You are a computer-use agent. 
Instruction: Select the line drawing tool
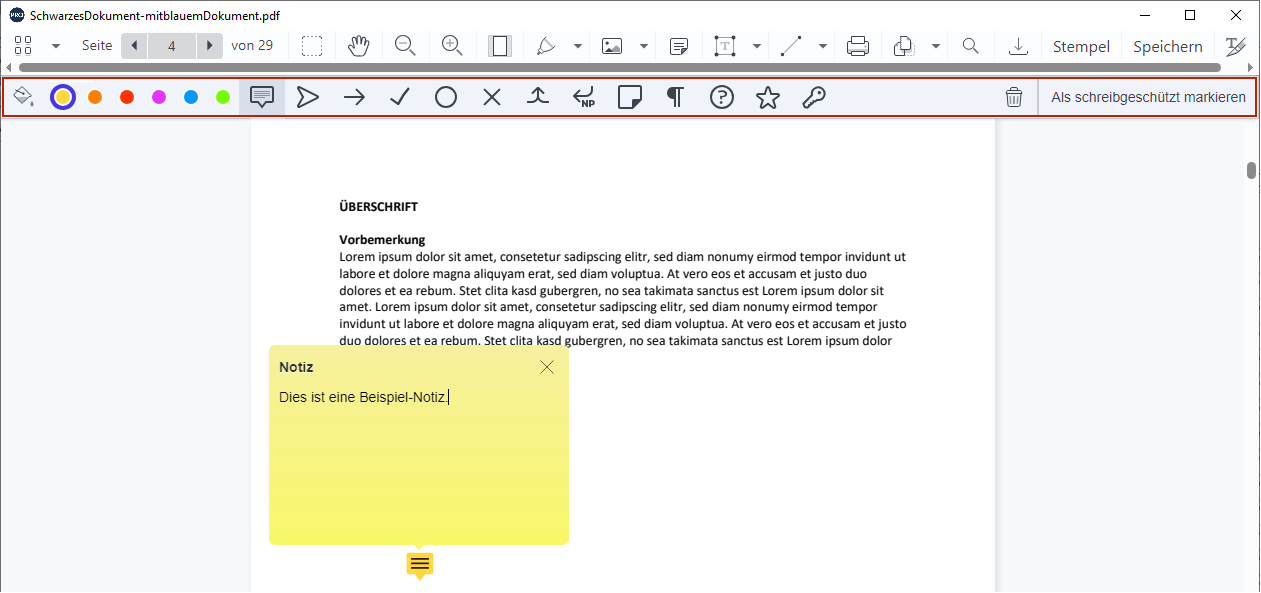pyautogui.click(x=791, y=46)
